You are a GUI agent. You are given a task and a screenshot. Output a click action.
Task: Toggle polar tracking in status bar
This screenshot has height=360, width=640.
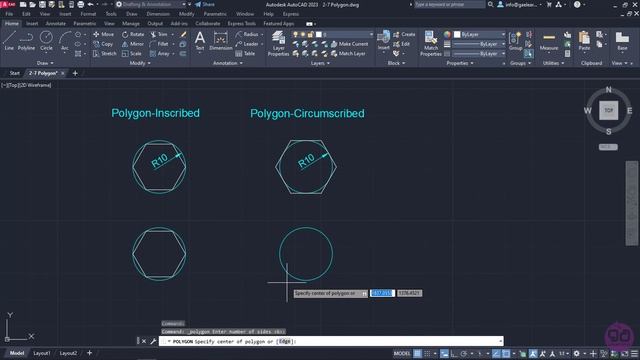pos(464,353)
